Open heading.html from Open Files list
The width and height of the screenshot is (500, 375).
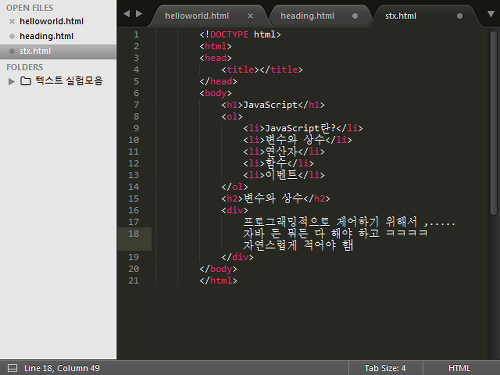tap(46, 36)
